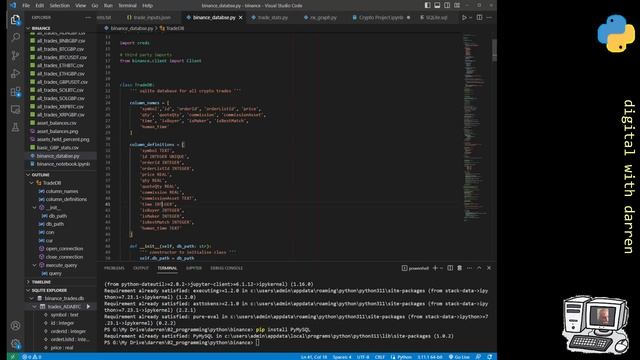Click the Python language mode status item
This screenshot has width=640, height=360.
(x=401, y=357)
